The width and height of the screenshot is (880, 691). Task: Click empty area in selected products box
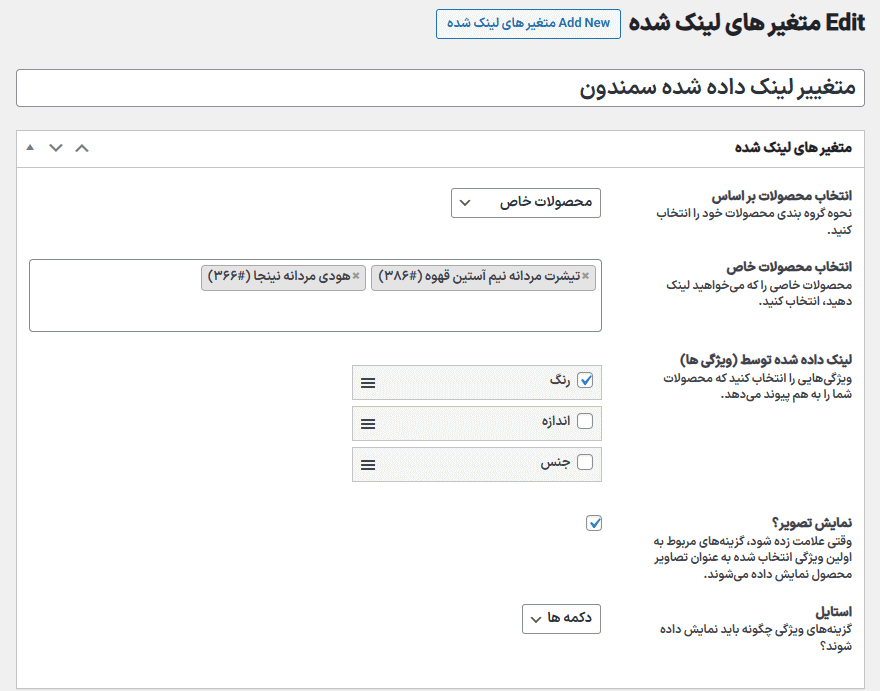[300, 312]
